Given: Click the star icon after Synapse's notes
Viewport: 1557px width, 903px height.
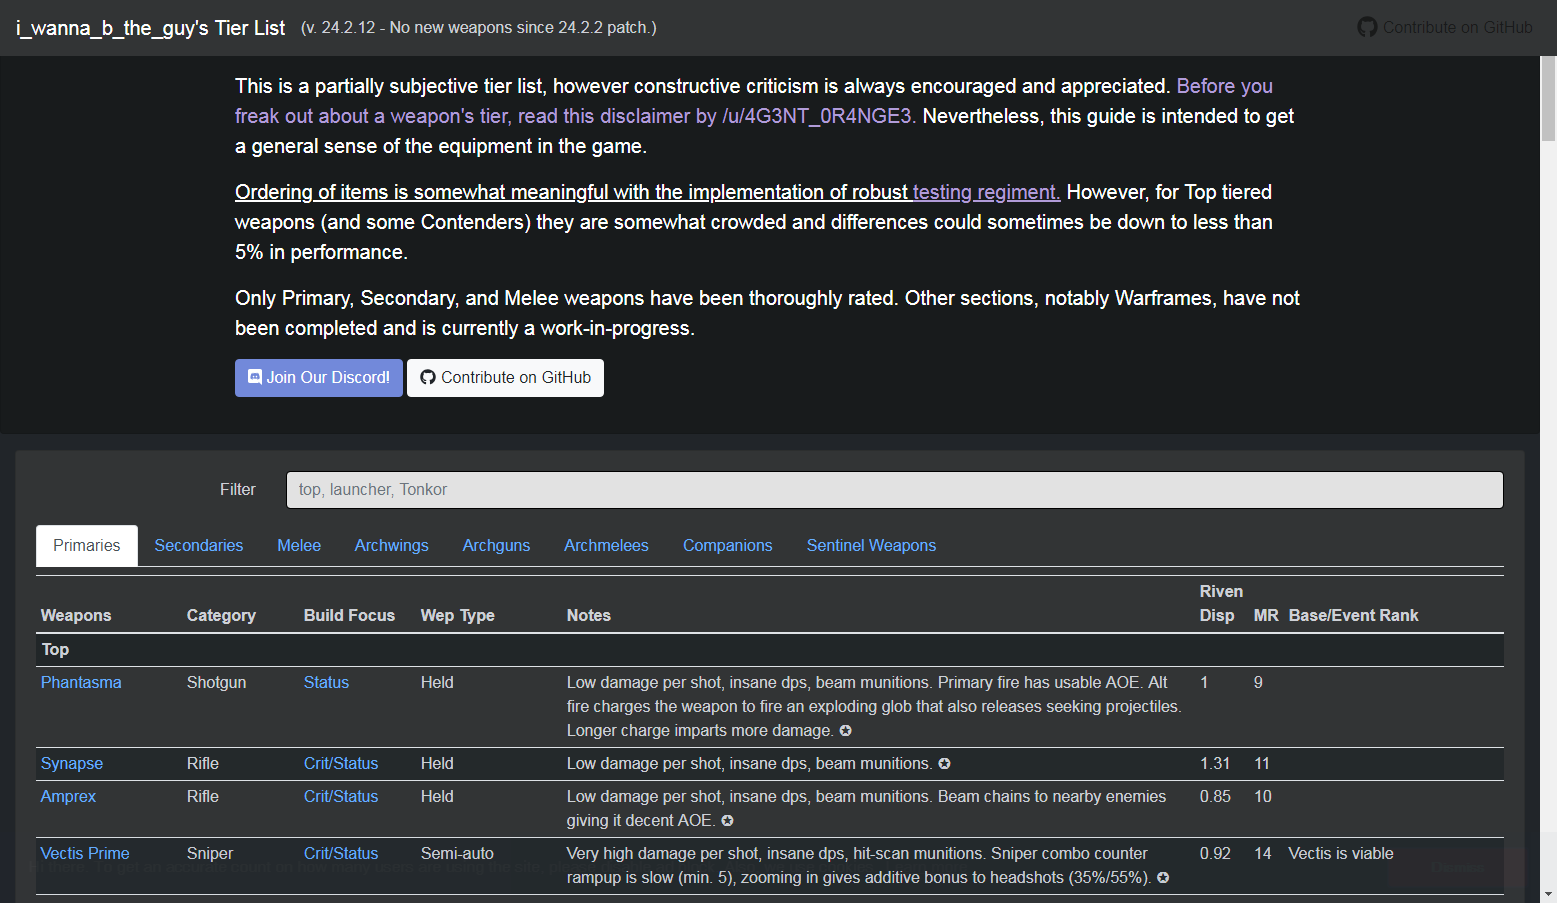Looking at the screenshot, I should (x=944, y=764).
